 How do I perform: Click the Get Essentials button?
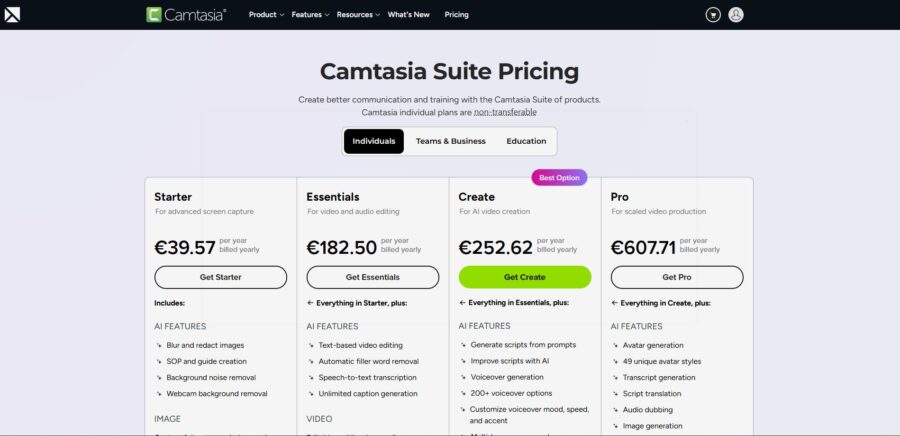373,277
